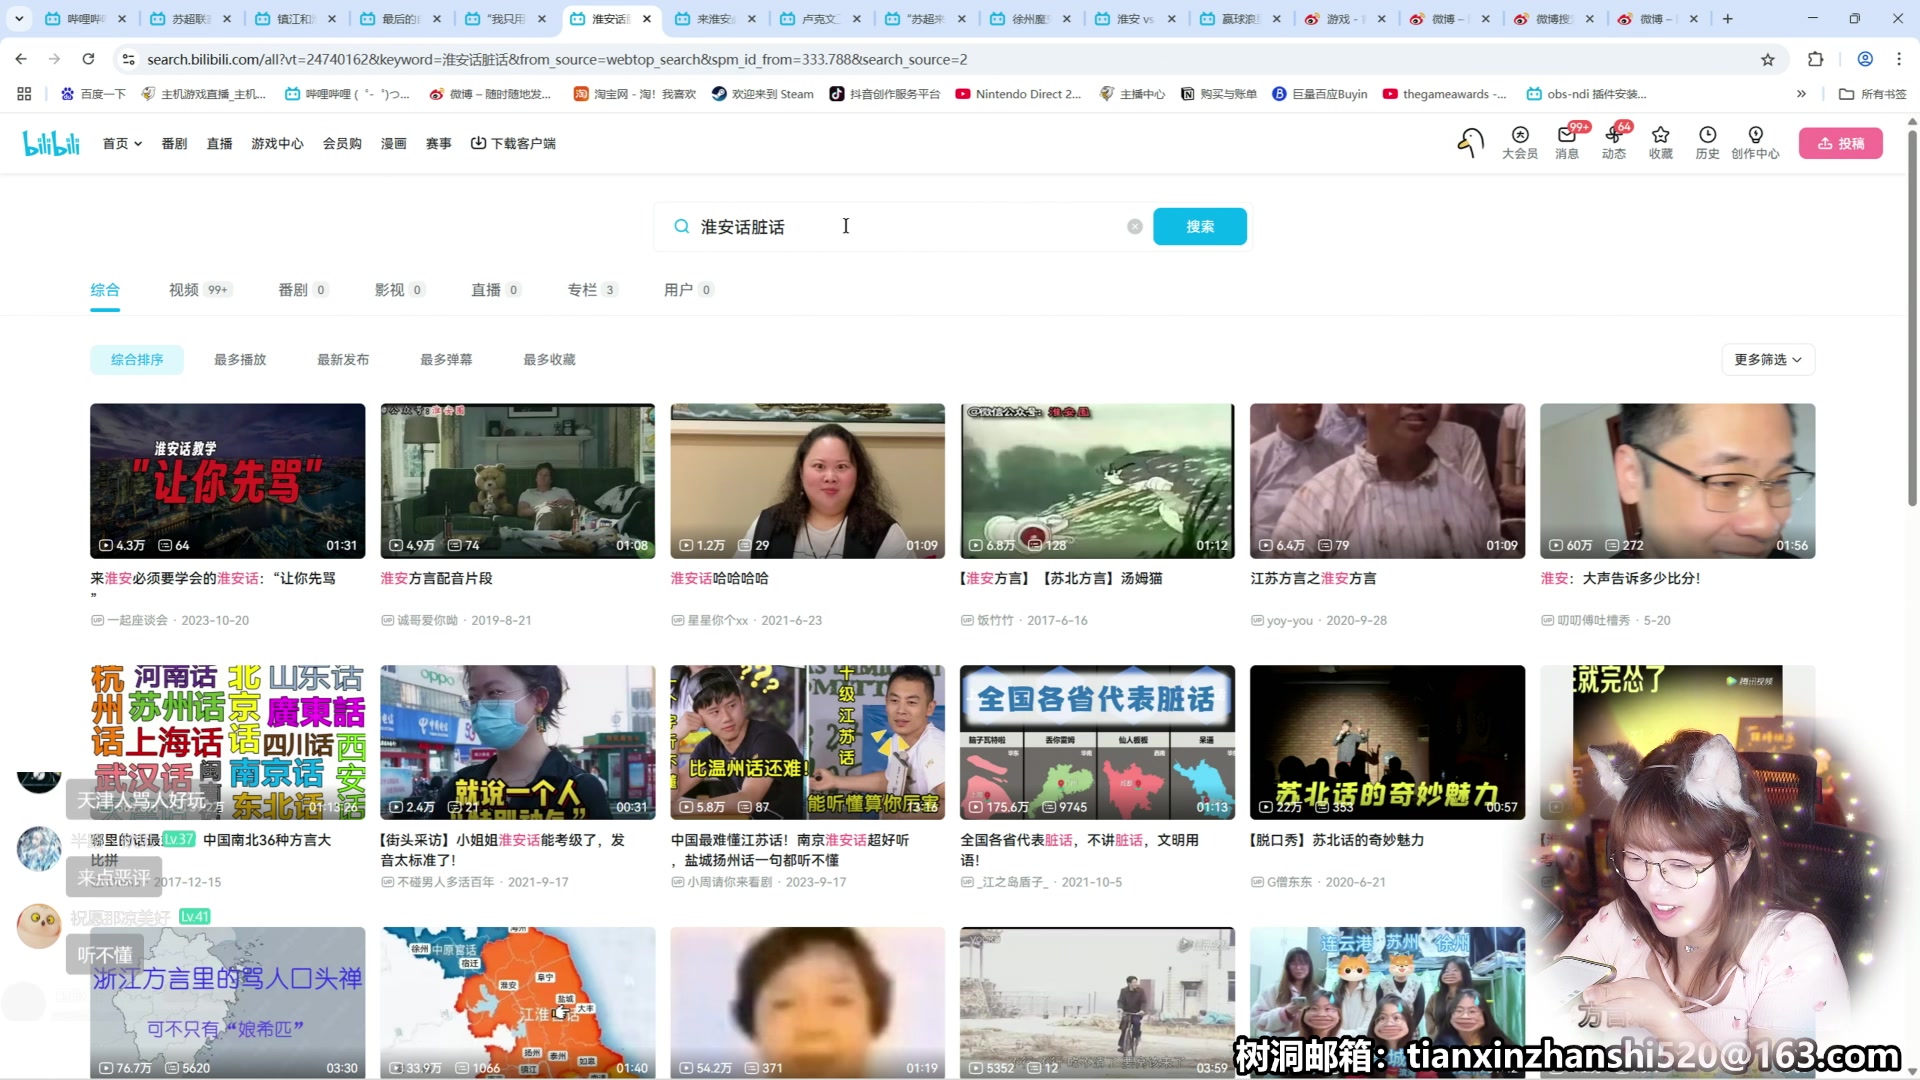
Task: Open uploader 叨叨傅吐槽秀
Action: coord(1593,620)
